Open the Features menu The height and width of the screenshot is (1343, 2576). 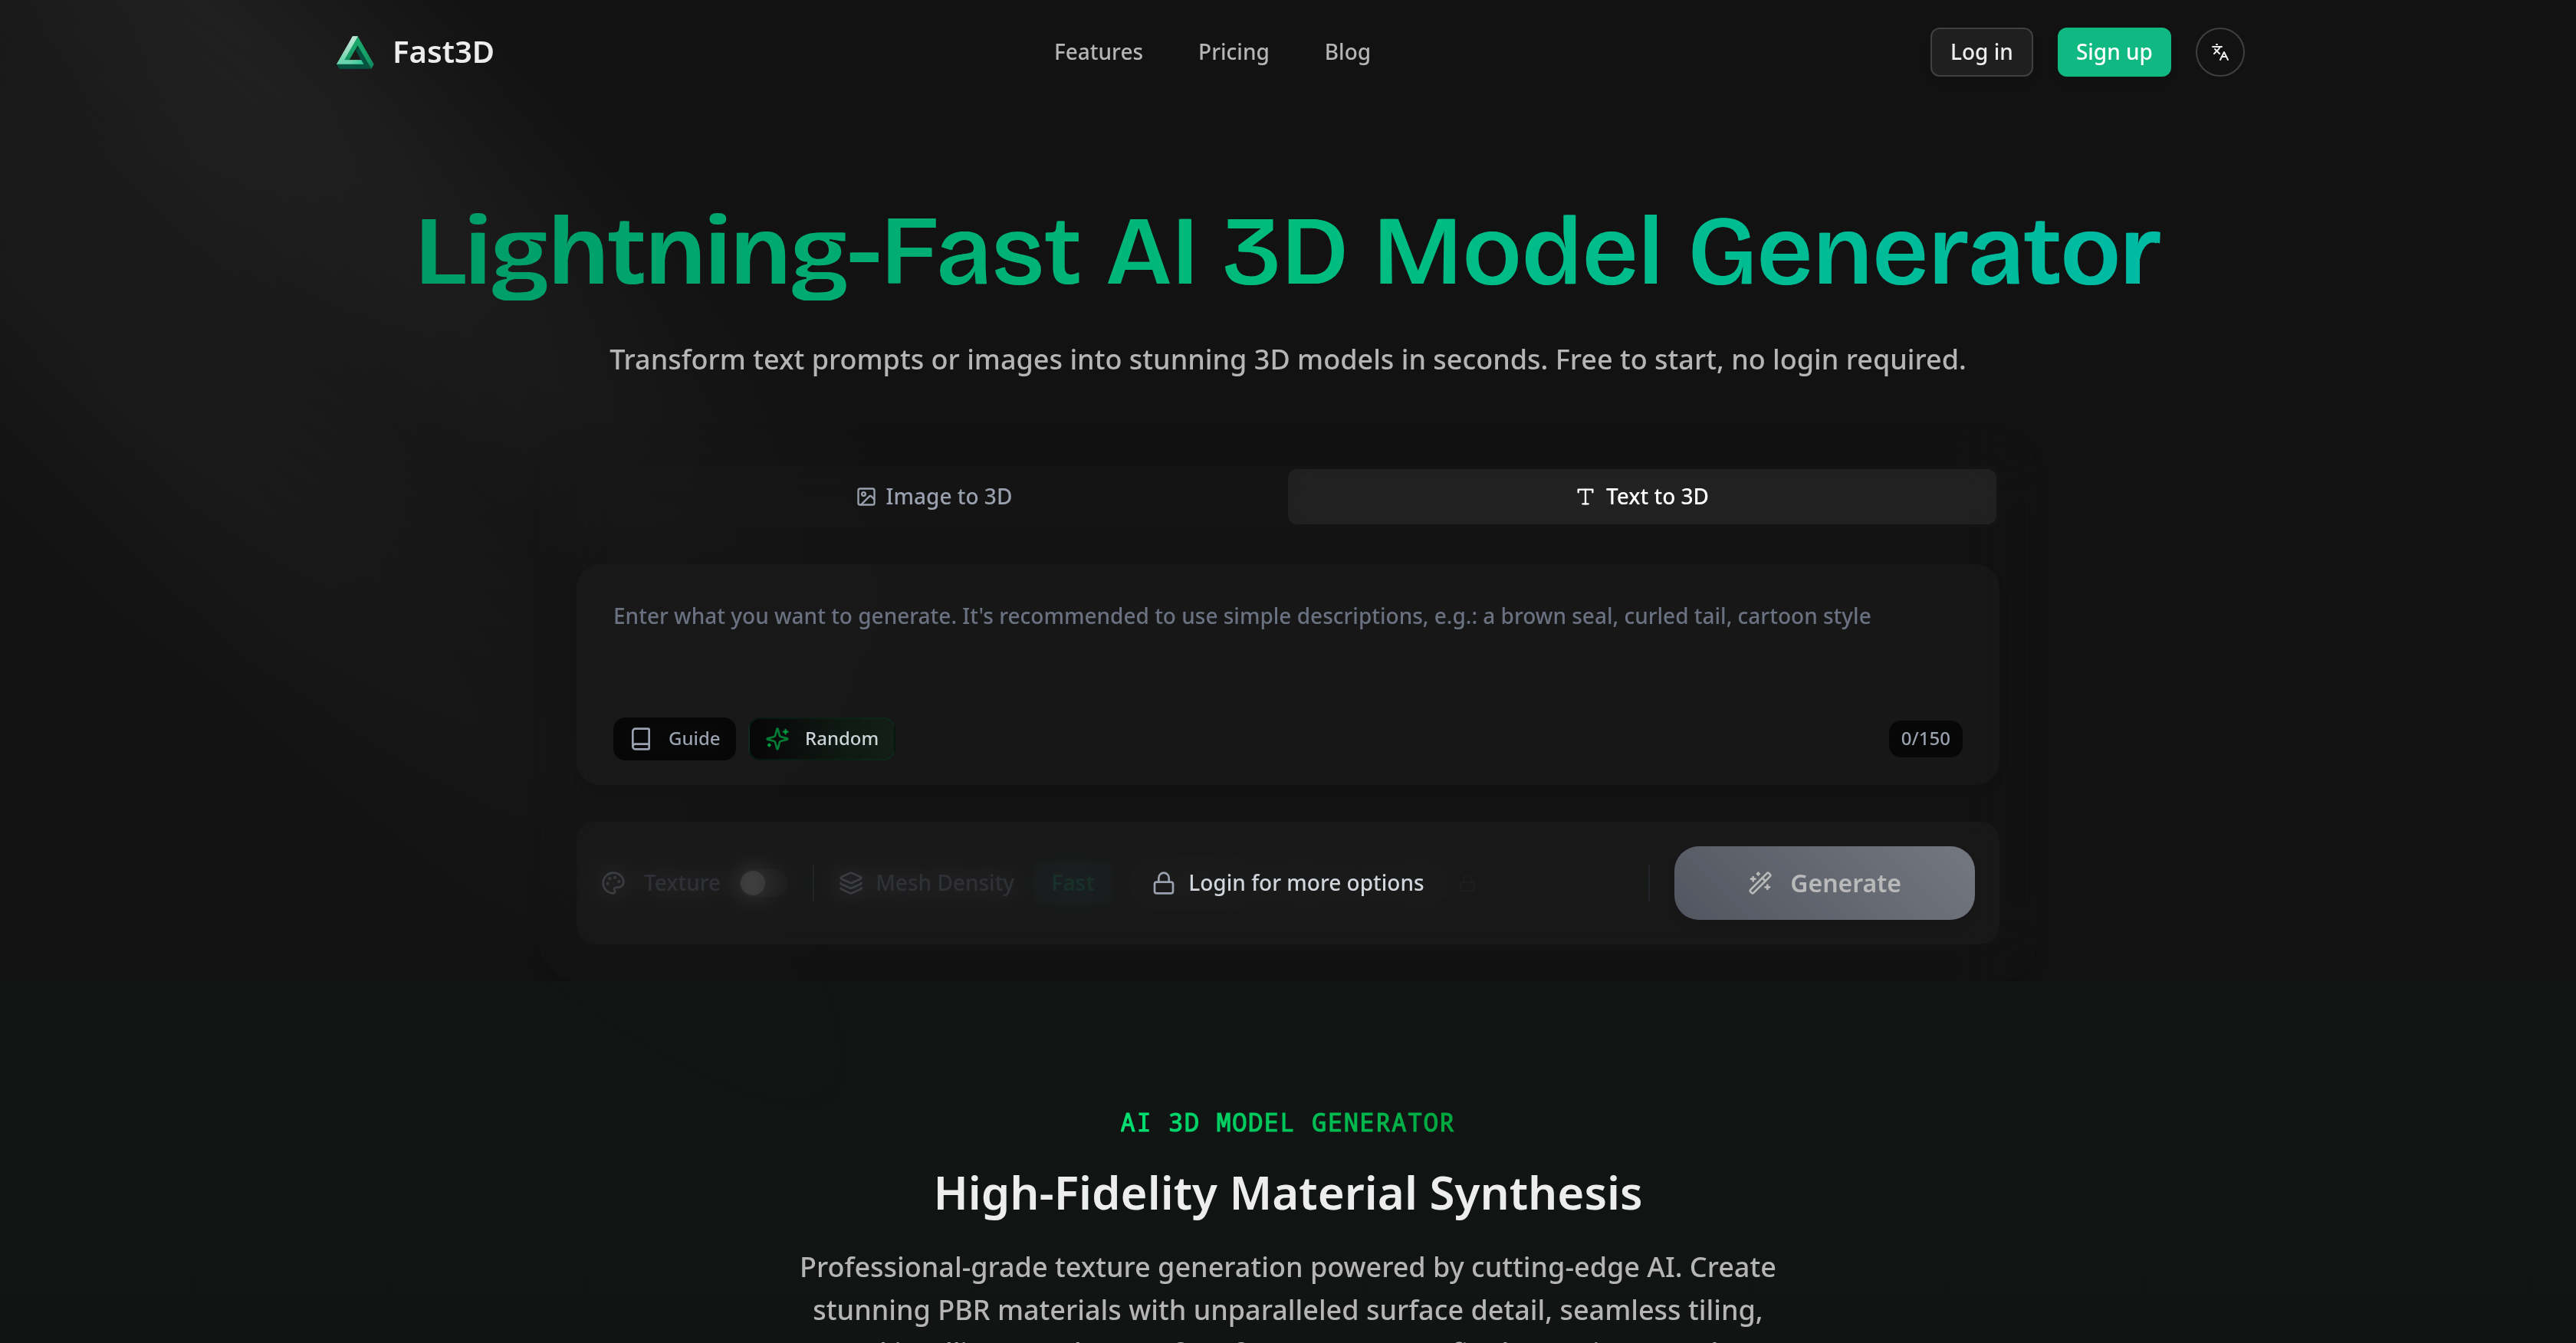(x=1098, y=52)
